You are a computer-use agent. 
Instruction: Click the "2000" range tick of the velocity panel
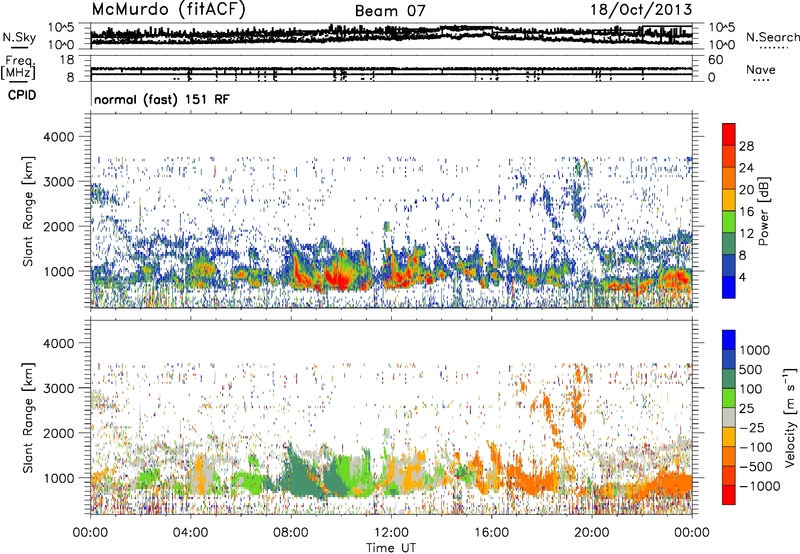click(x=61, y=433)
